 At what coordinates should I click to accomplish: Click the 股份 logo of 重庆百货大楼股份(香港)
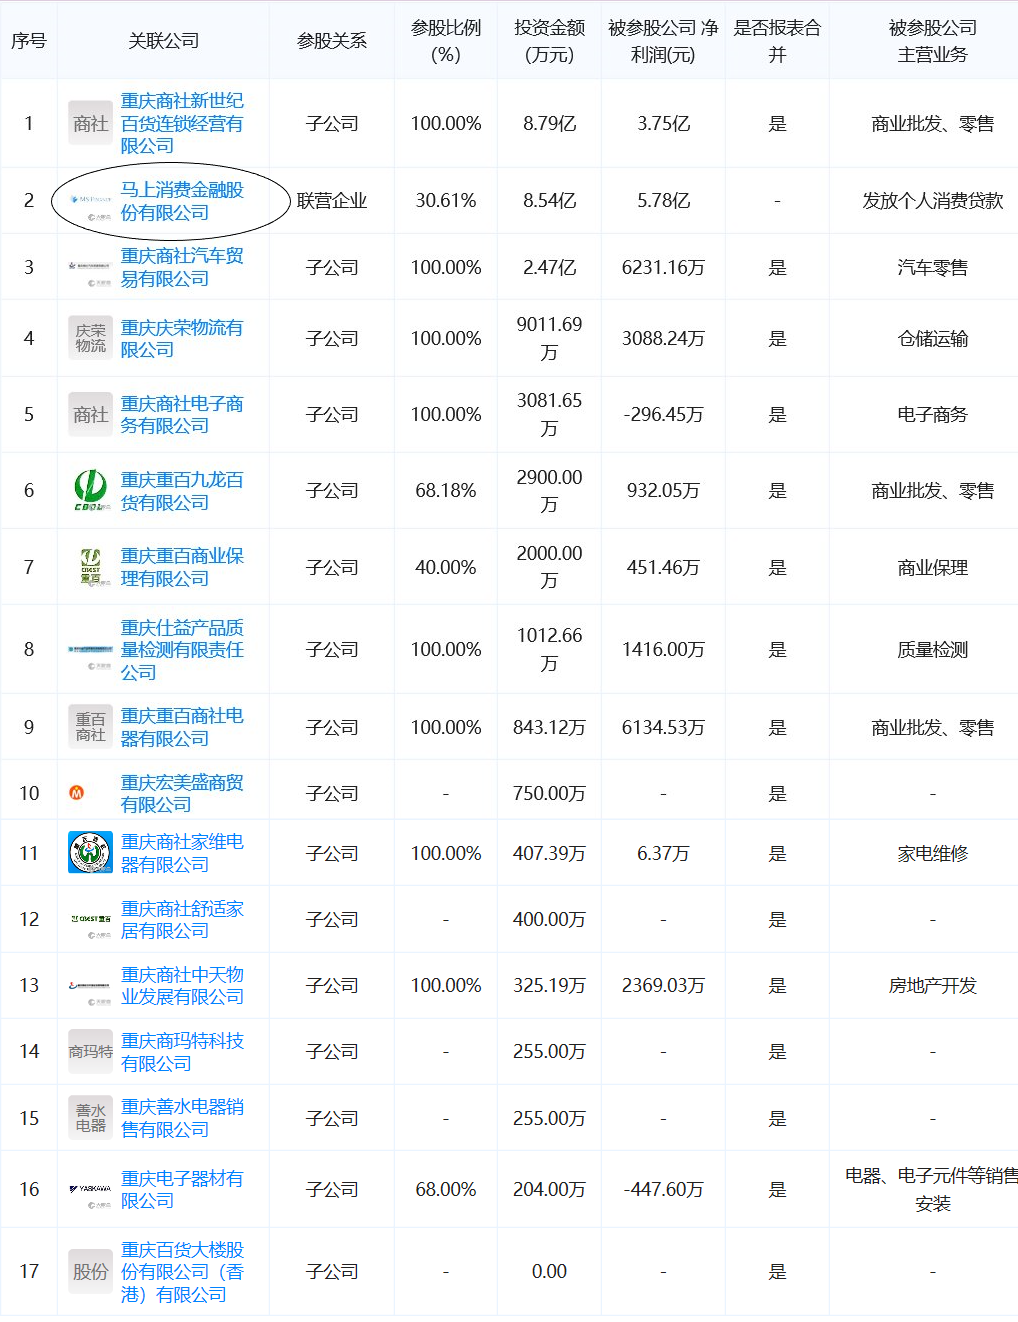(90, 1271)
